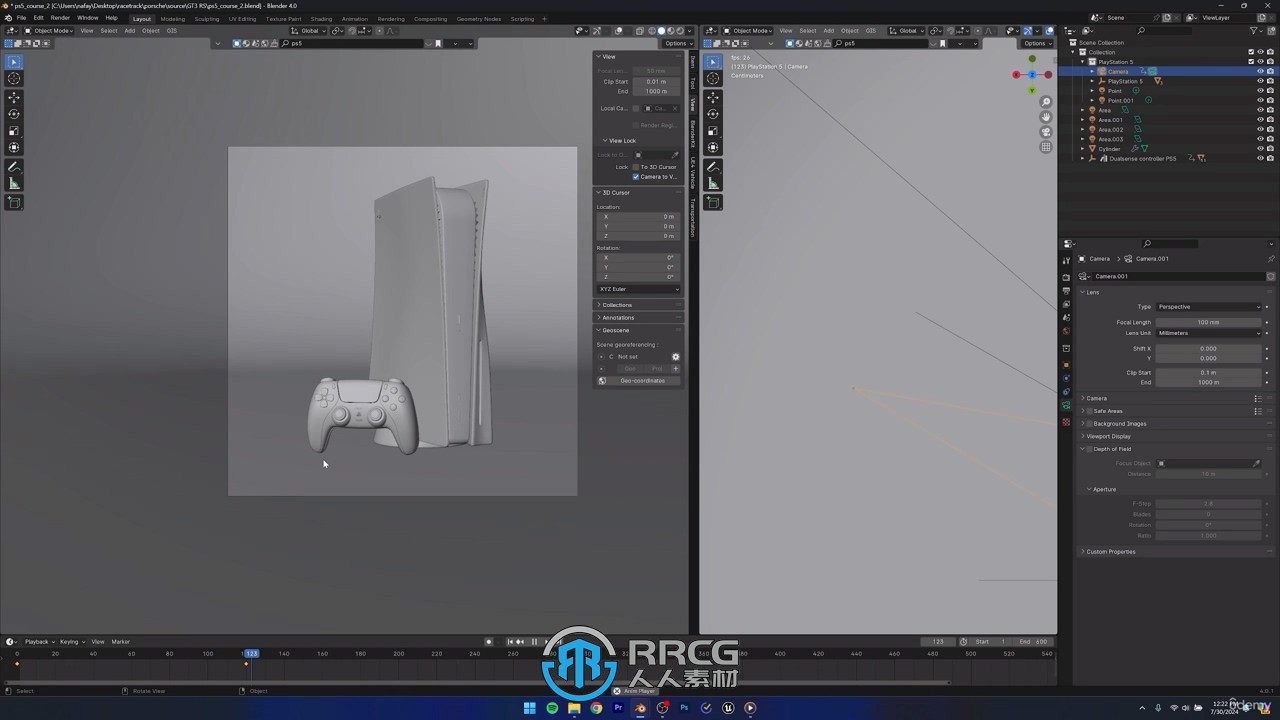Screen dimensions: 1280x720
Task: Switch to the Shading workspace tab
Action: (x=321, y=18)
